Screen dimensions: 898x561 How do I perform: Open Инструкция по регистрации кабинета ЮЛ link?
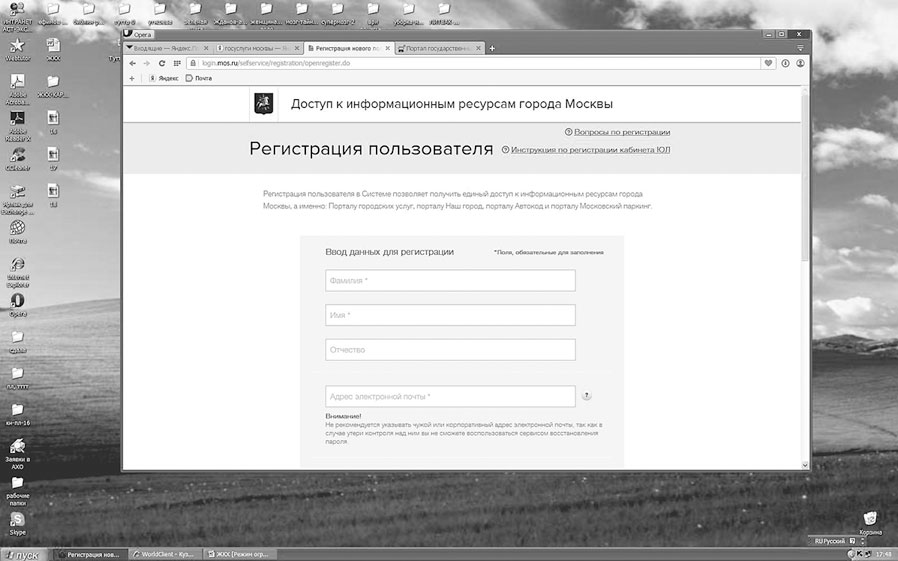click(590, 150)
